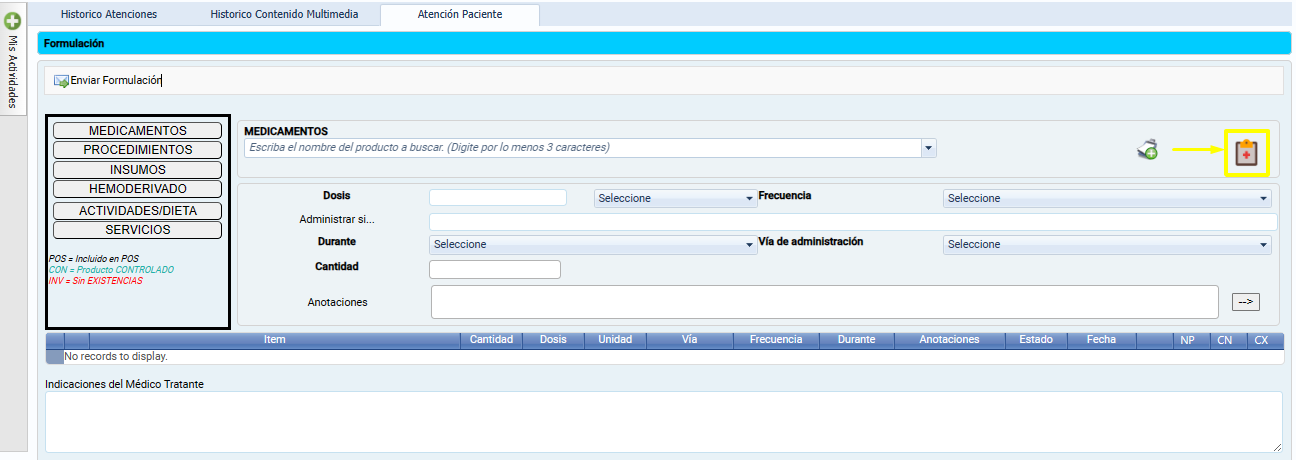1296x460 pixels.
Task: Click the green plus icon above Mis Actividades
Action: [13, 19]
